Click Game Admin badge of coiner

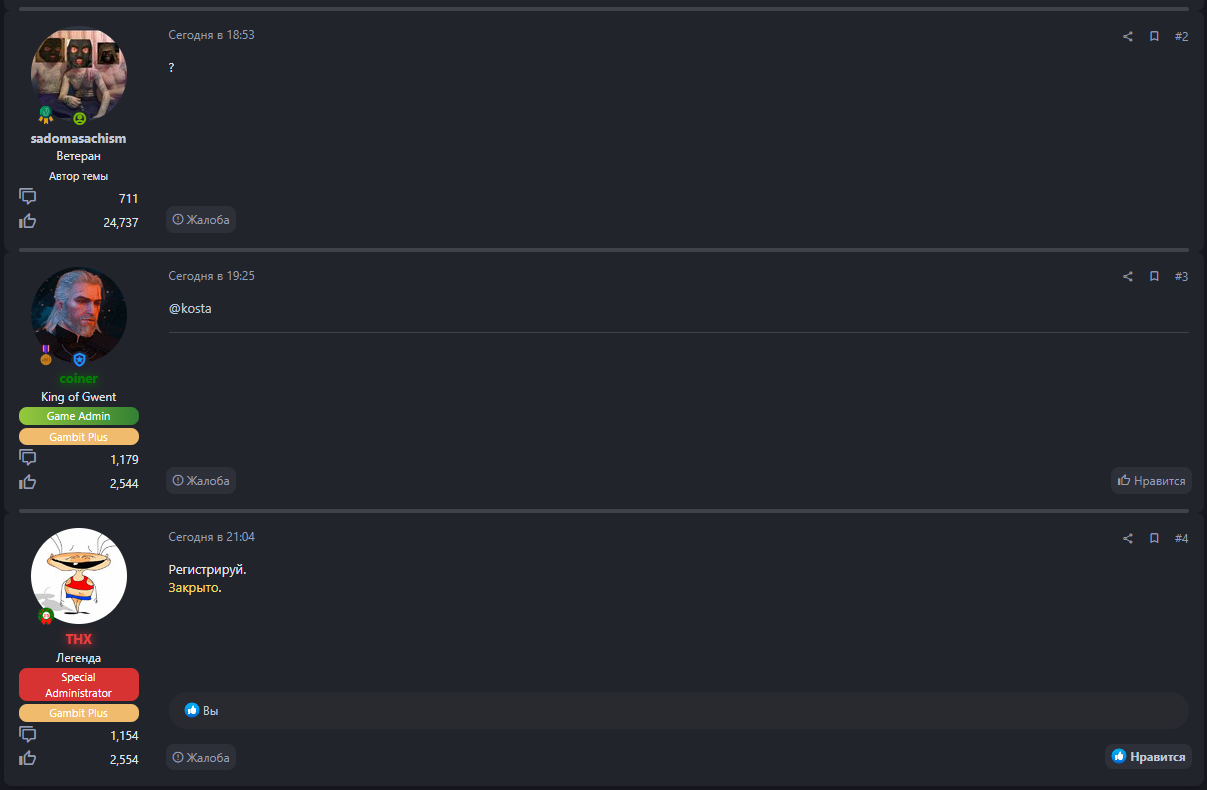(x=79, y=416)
